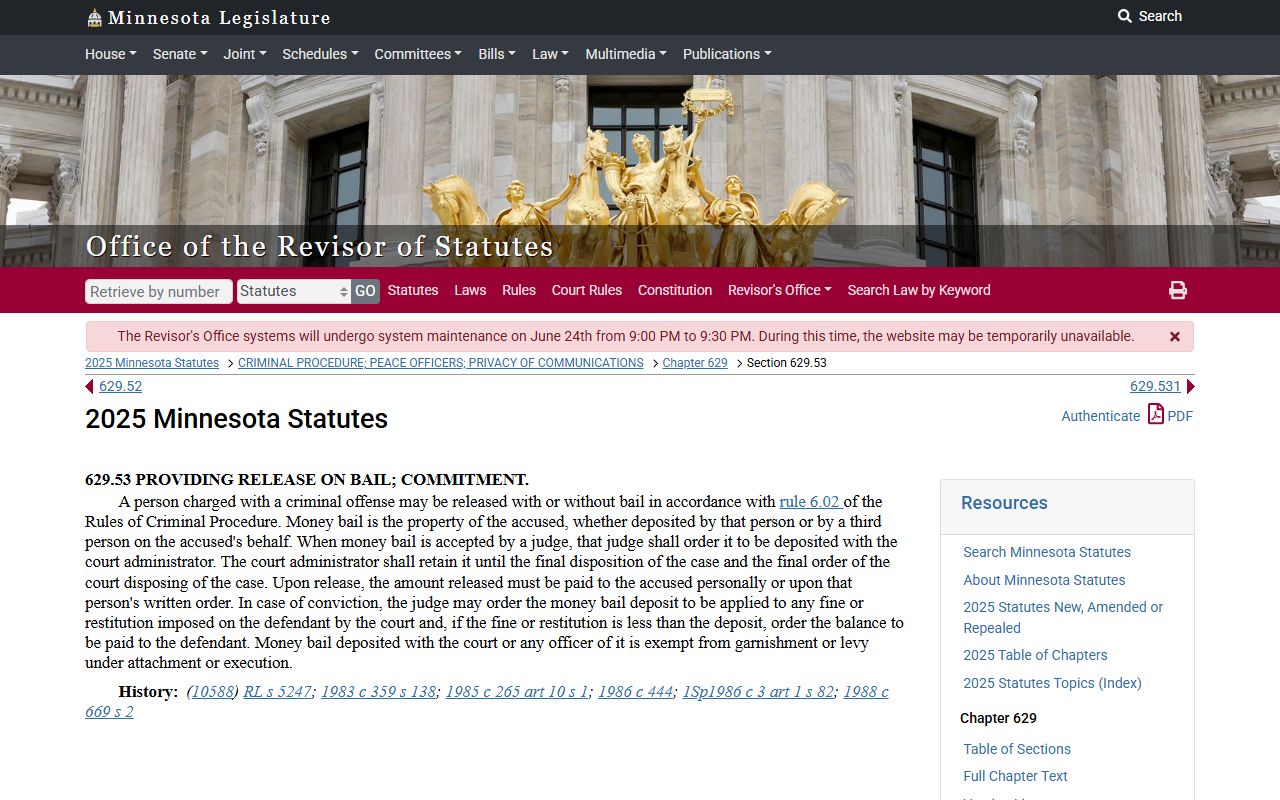The height and width of the screenshot is (800, 1280).
Task: Open 2025 Statutes Topics (Index) link
Action: (1052, 683)
